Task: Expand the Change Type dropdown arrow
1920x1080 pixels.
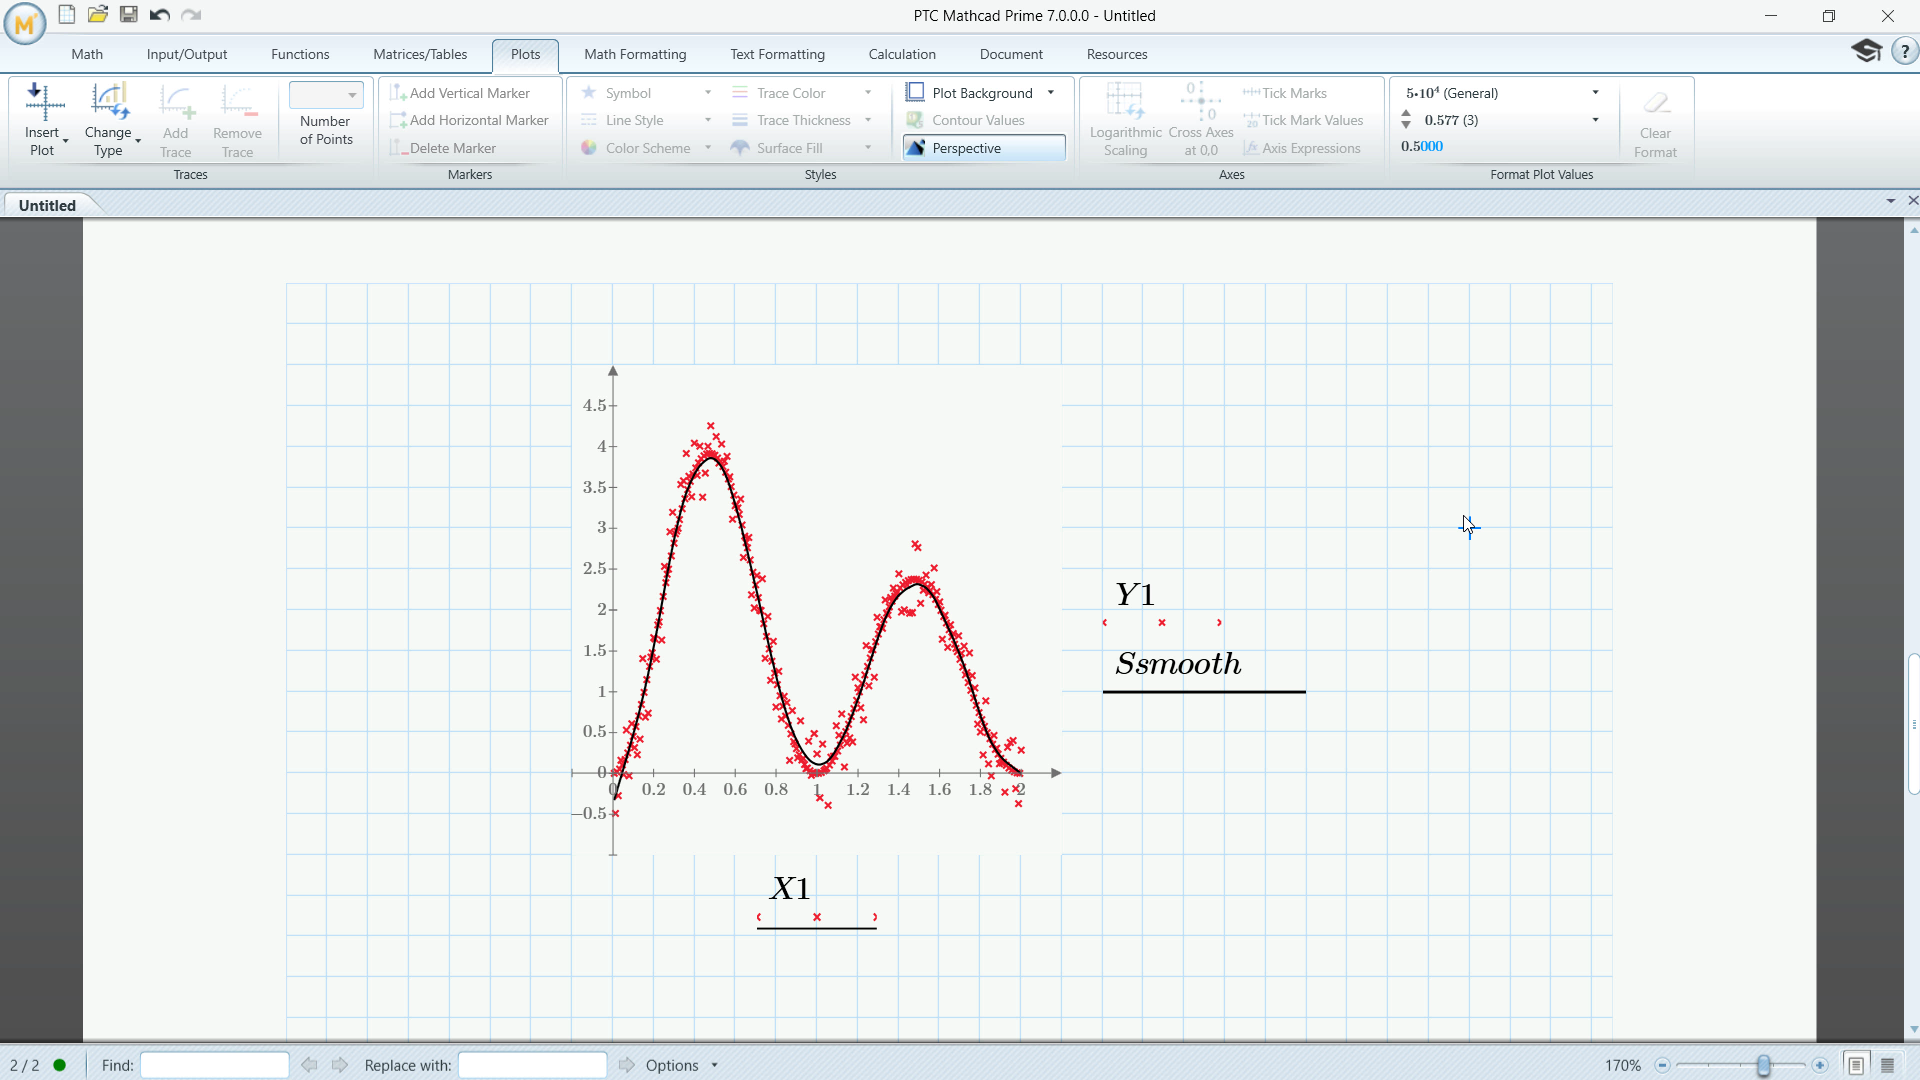Action: point(138,141)
